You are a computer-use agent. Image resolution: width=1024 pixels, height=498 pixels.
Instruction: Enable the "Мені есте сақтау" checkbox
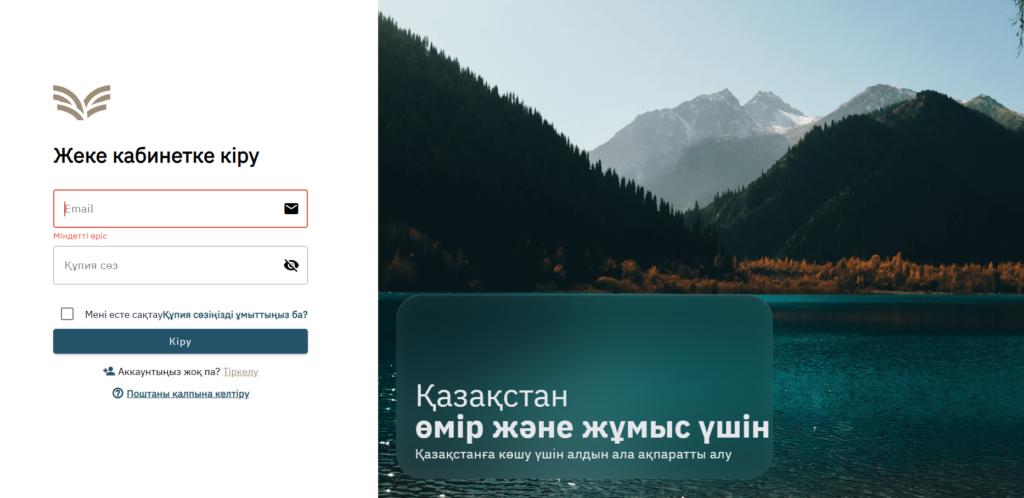pyautogui.click(x=67, y=314)
